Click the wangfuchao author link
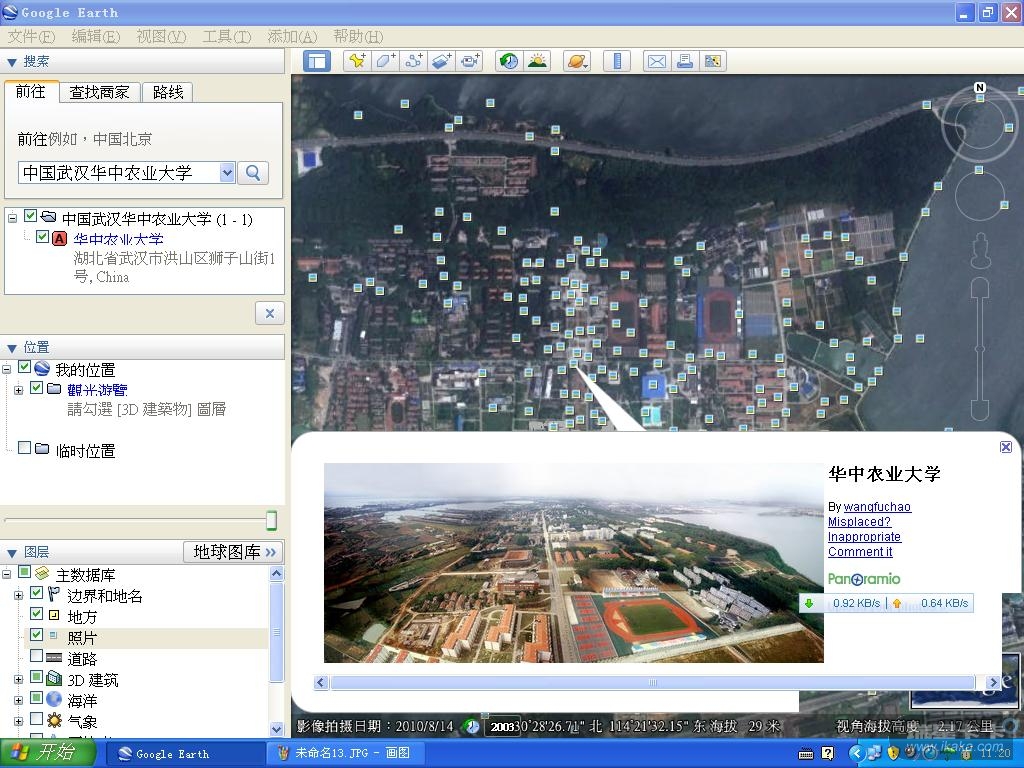The image size is (1024, 768). 877,507
